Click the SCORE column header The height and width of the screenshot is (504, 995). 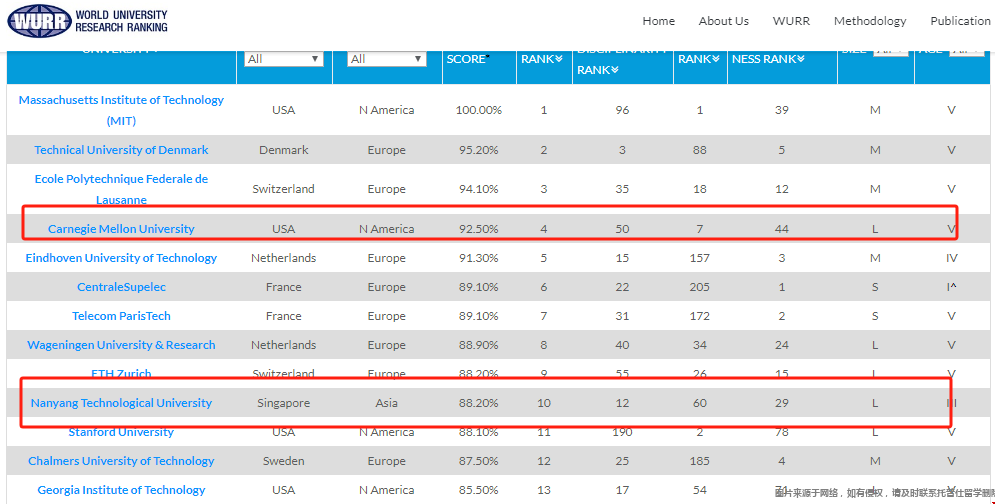pyautogui.click(x=468, y=59)
